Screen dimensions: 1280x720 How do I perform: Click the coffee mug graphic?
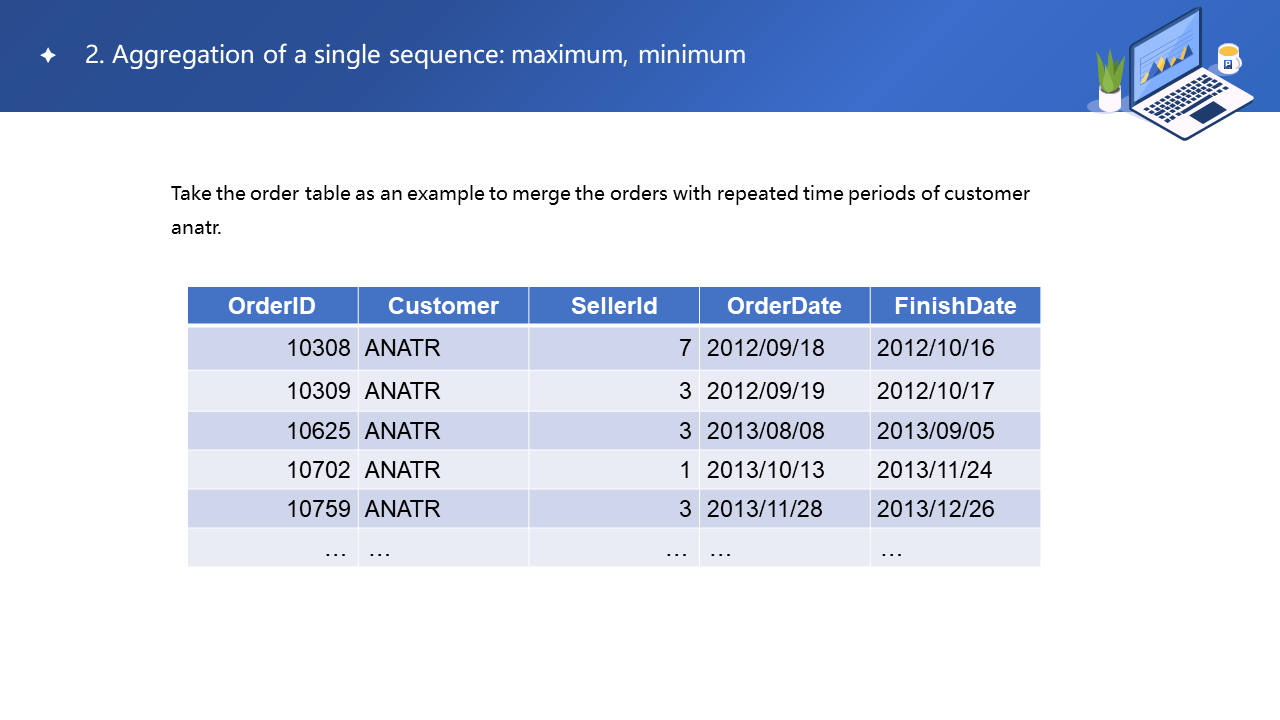click(x=1228, y=59)
